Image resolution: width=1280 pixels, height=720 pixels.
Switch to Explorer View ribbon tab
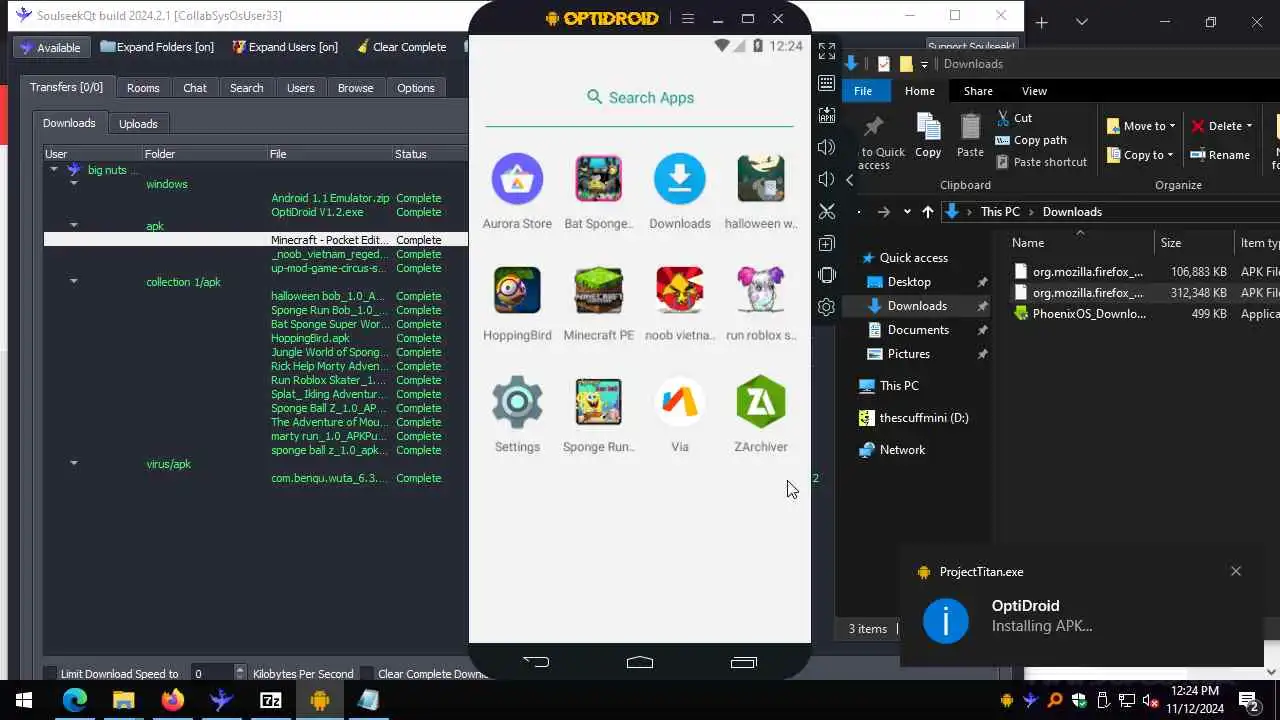tap(1034, 91)
